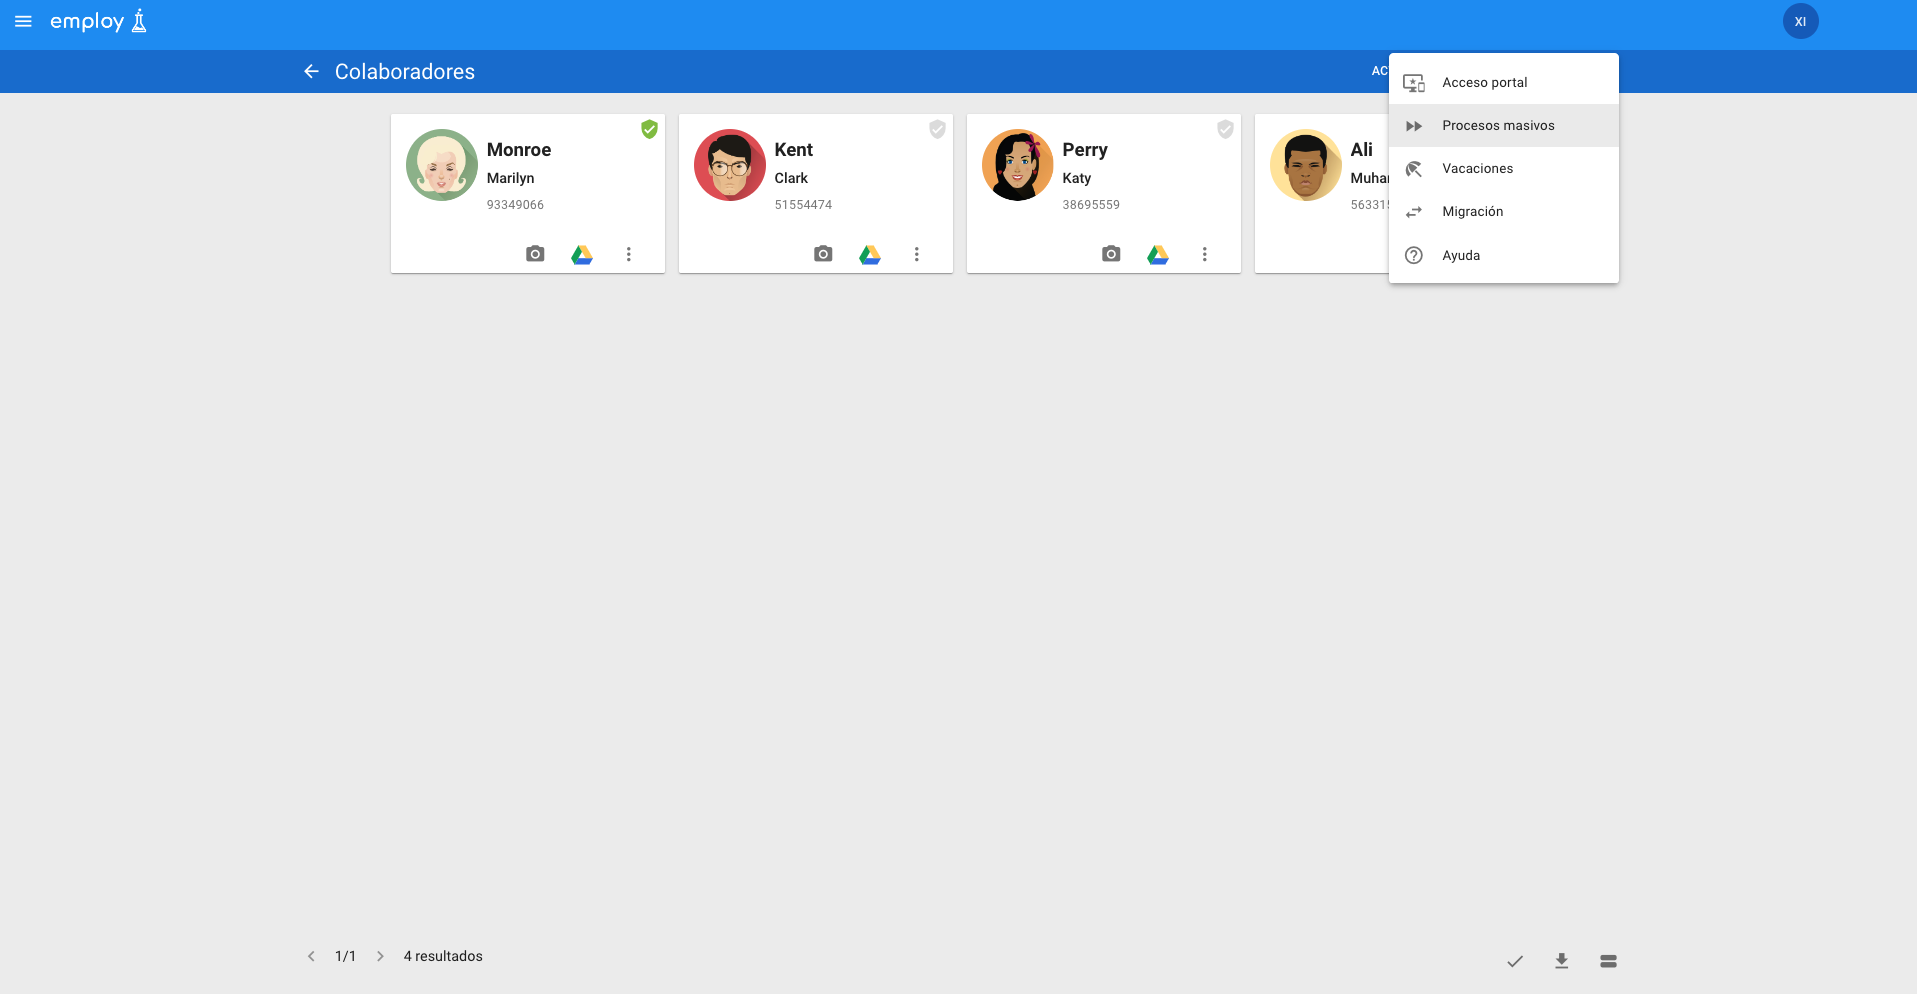This screenshot has height=994, width=1917.
Task: Open Google Drive for Perry
Action: click(x=1158, y=254)
